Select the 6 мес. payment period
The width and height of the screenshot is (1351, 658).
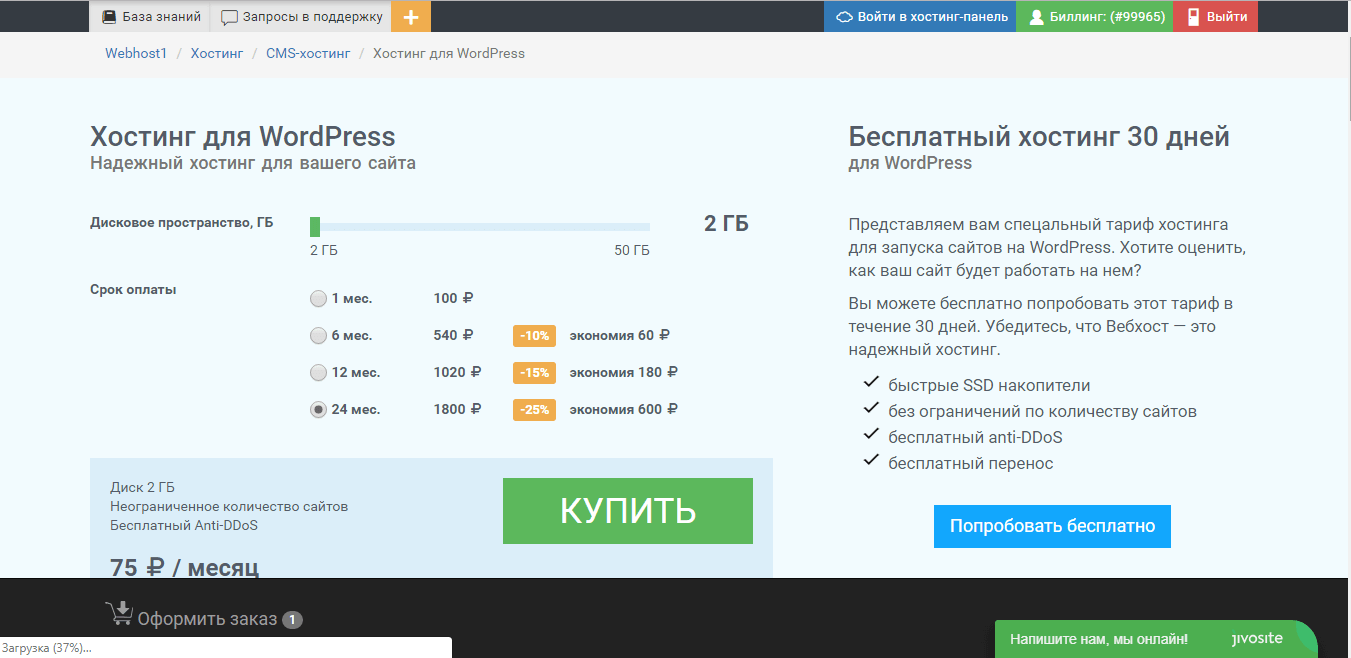click(x=318, y=335)
